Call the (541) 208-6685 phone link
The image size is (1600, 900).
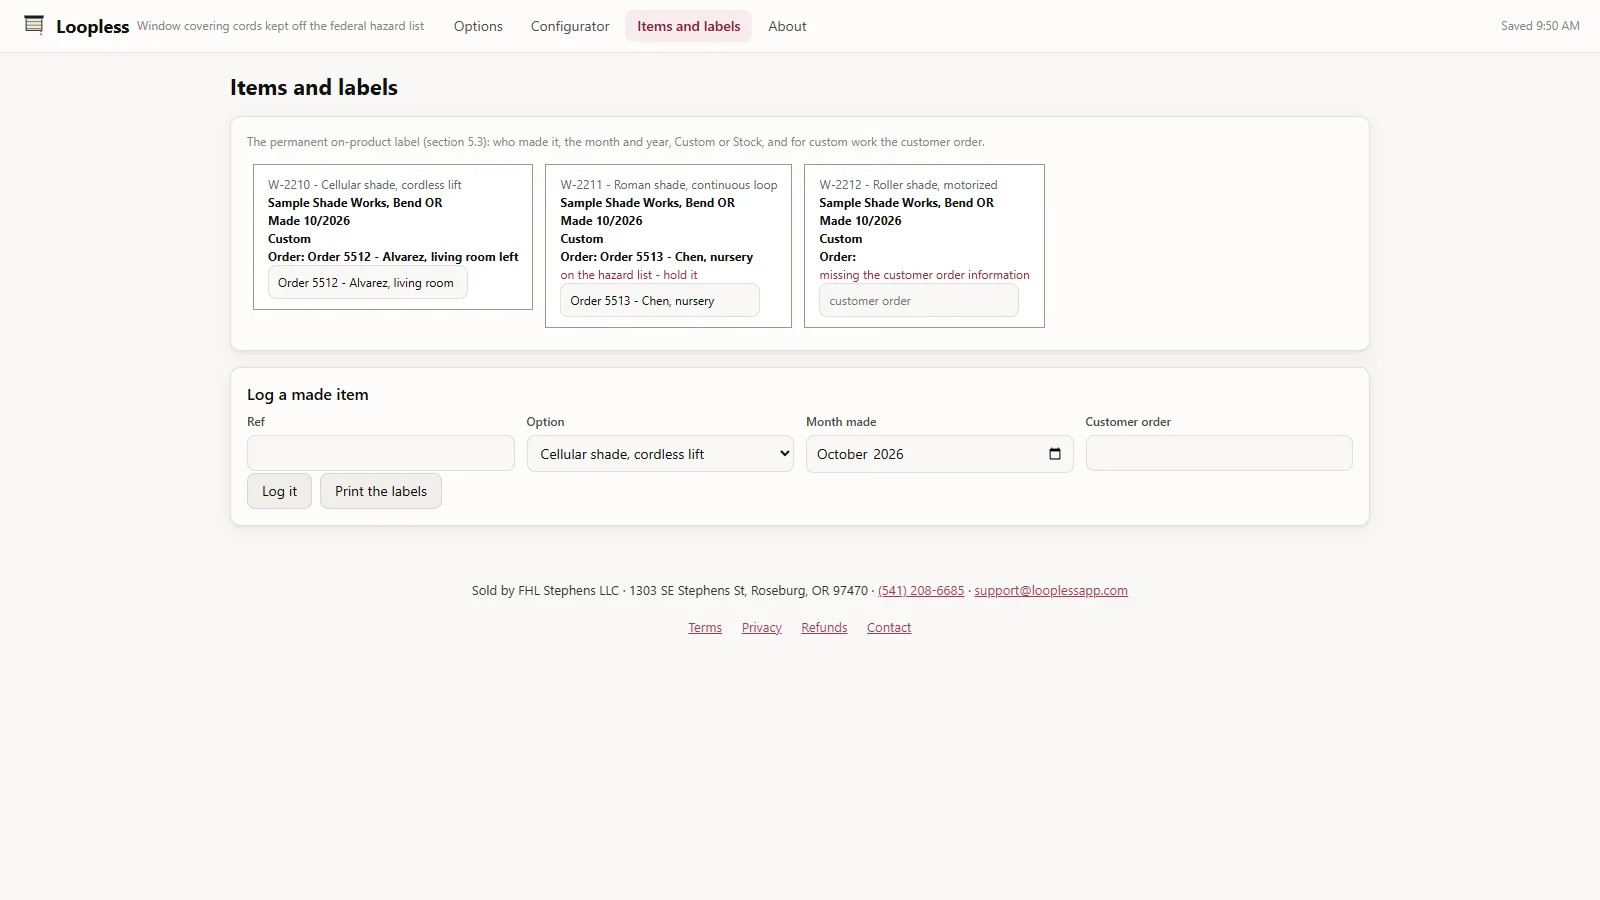pos(921,591)
